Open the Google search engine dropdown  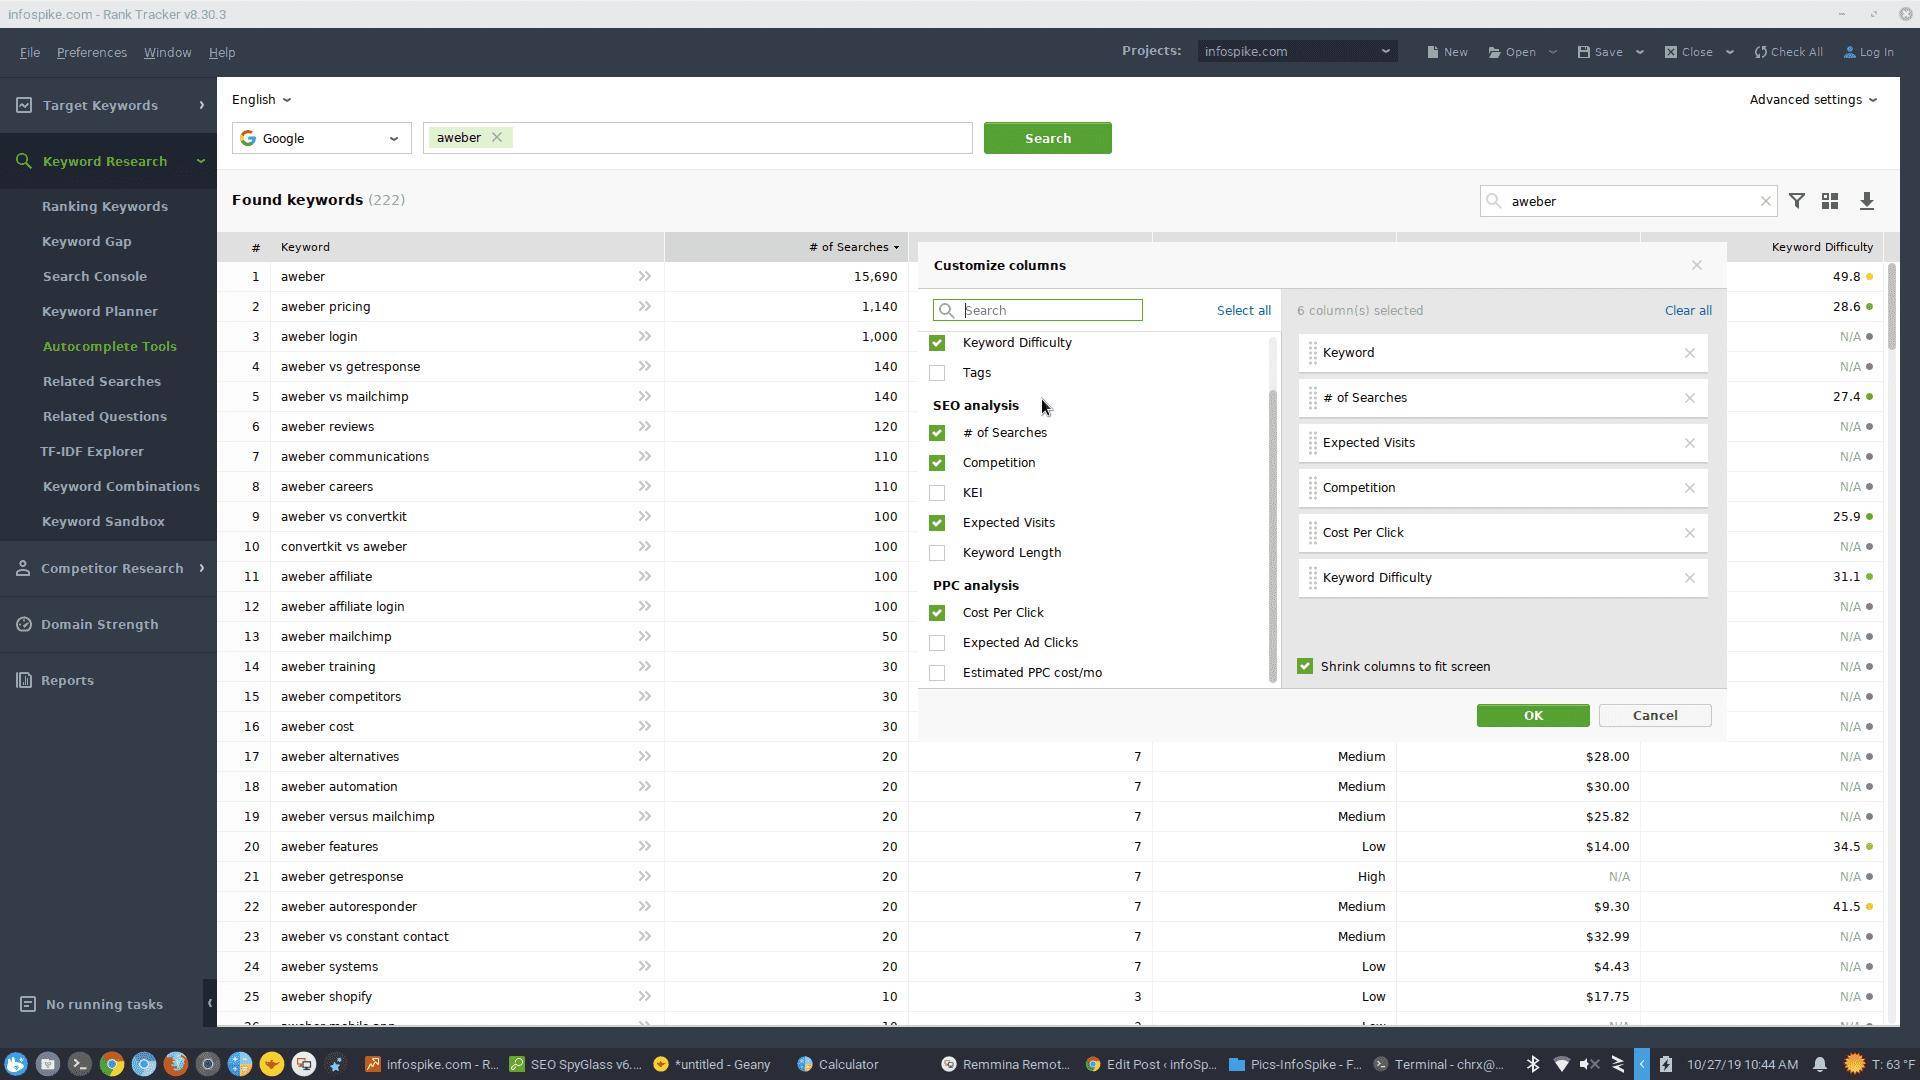[x=321, y=138]
